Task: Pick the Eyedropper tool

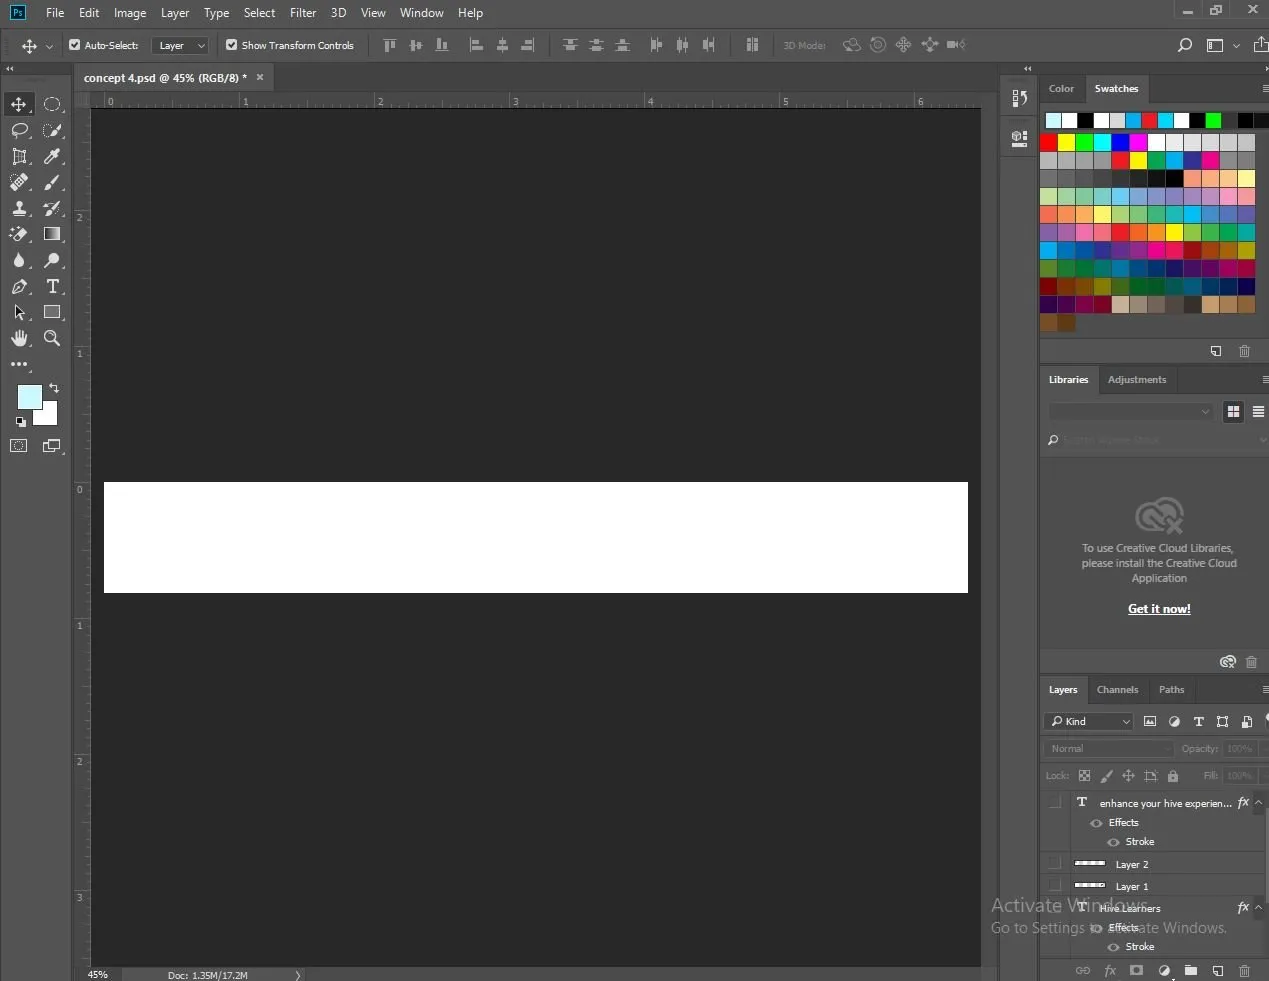Action: coord(52,157)
